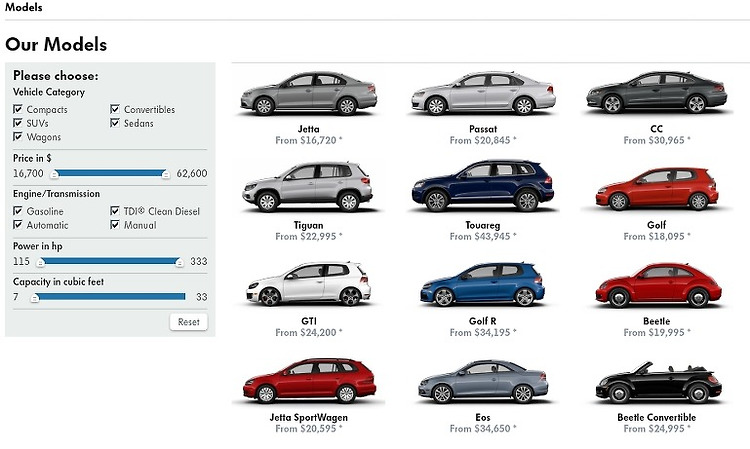The image size is (750, 449).
Task: Open the silver Passat car image
Action: 483,93
